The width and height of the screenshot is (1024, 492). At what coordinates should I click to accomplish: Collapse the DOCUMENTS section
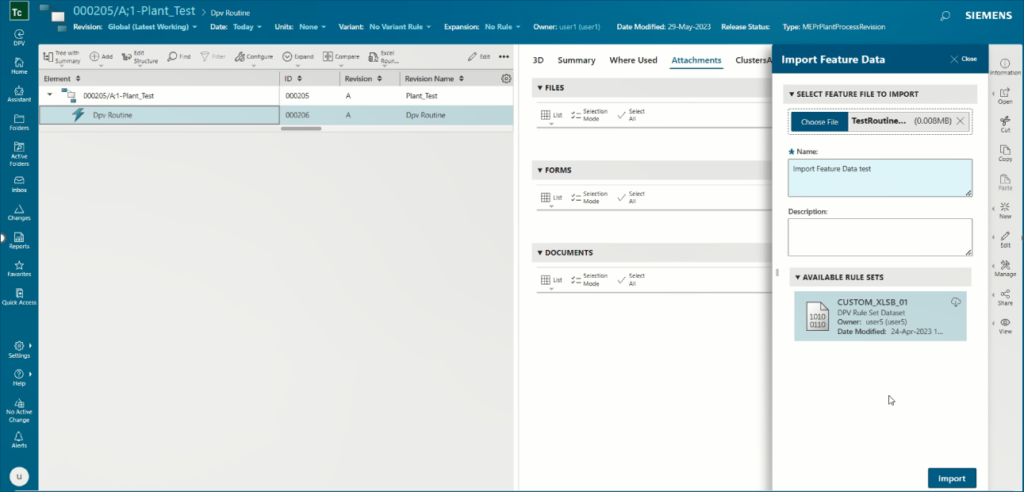pos(540,252)
